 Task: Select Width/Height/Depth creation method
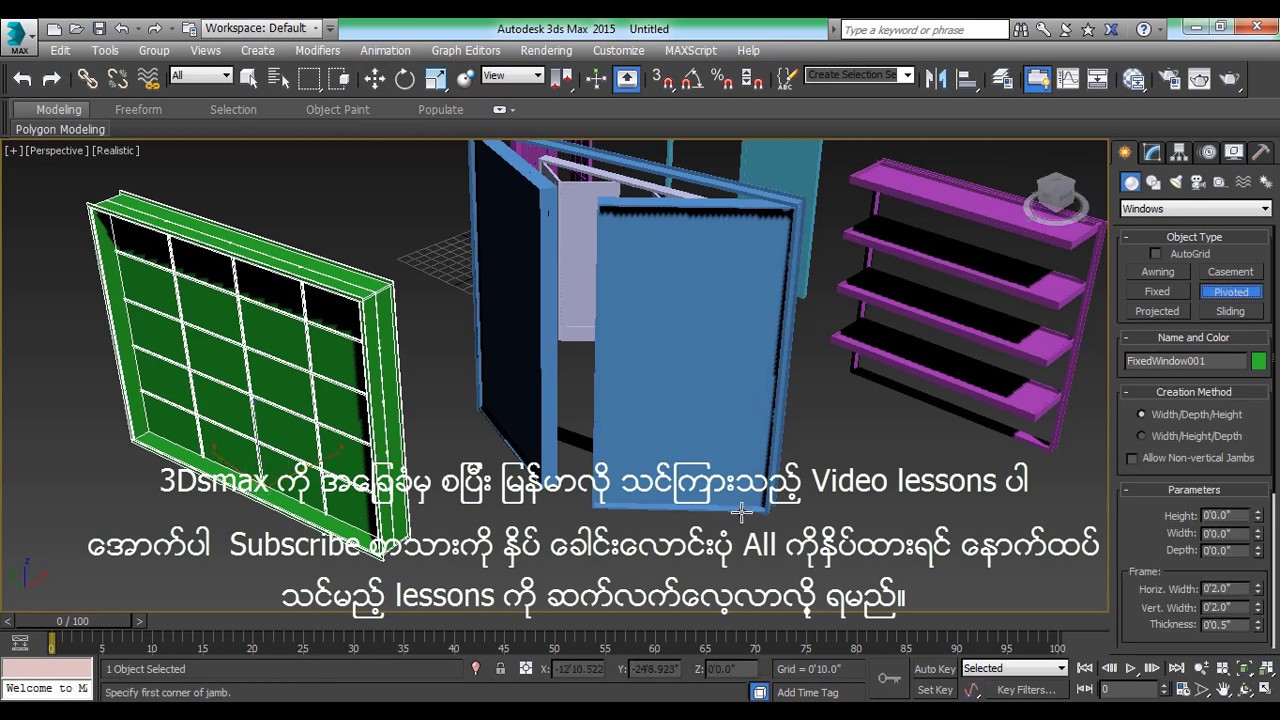click(1141, 436)
